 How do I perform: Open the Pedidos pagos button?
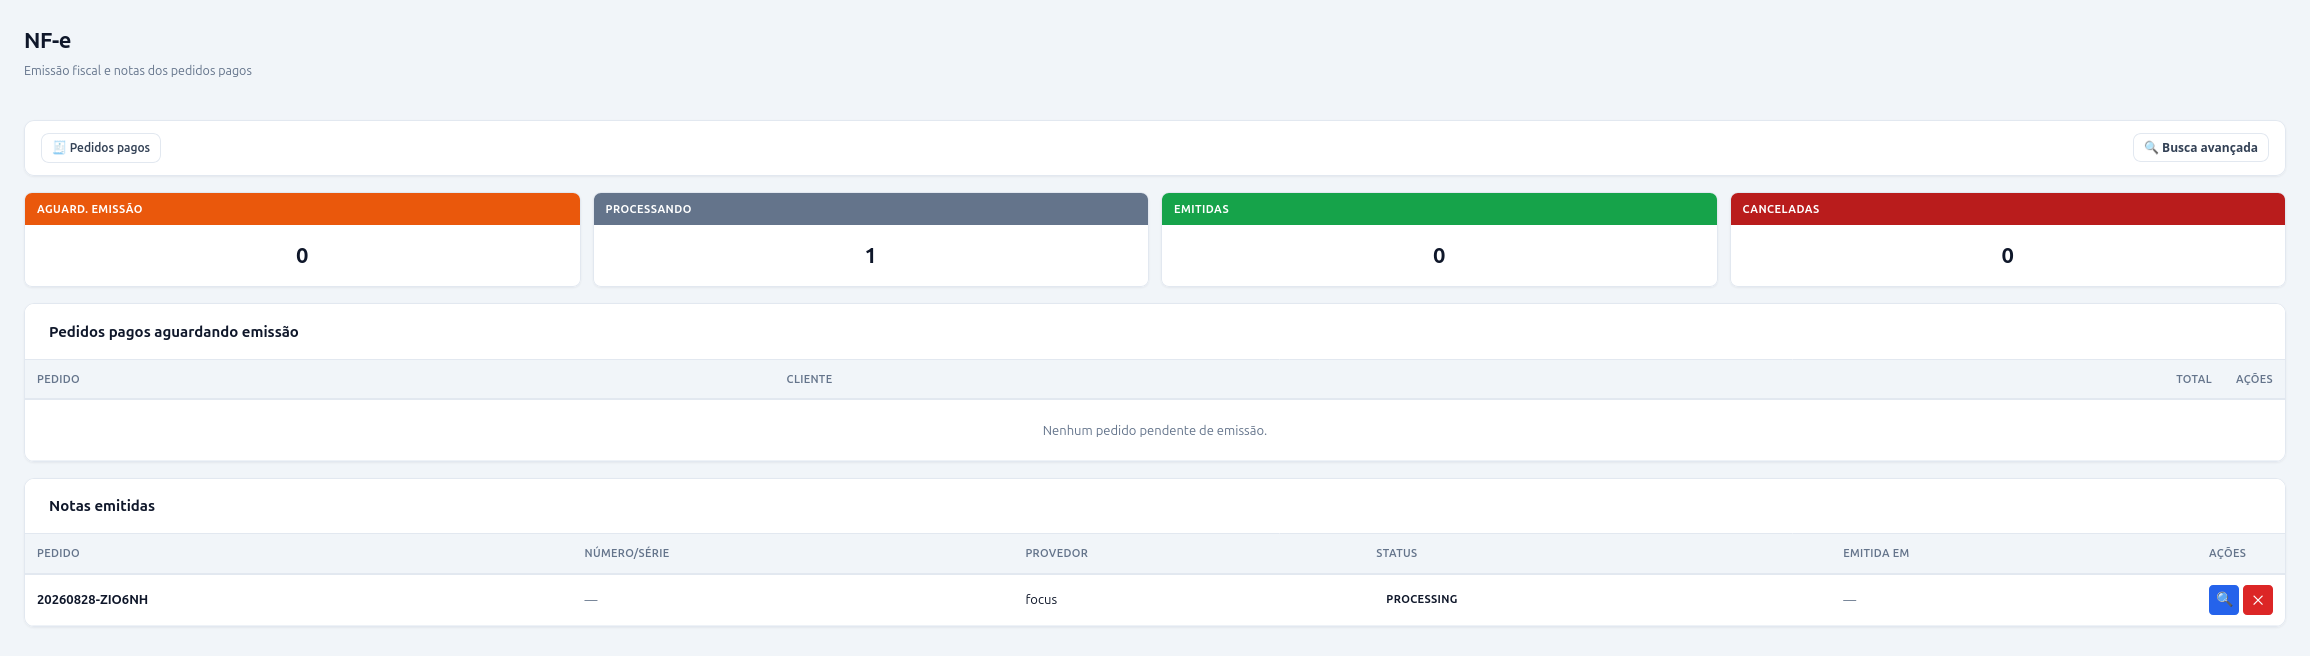pyautogui.click(x=101, y=148)
